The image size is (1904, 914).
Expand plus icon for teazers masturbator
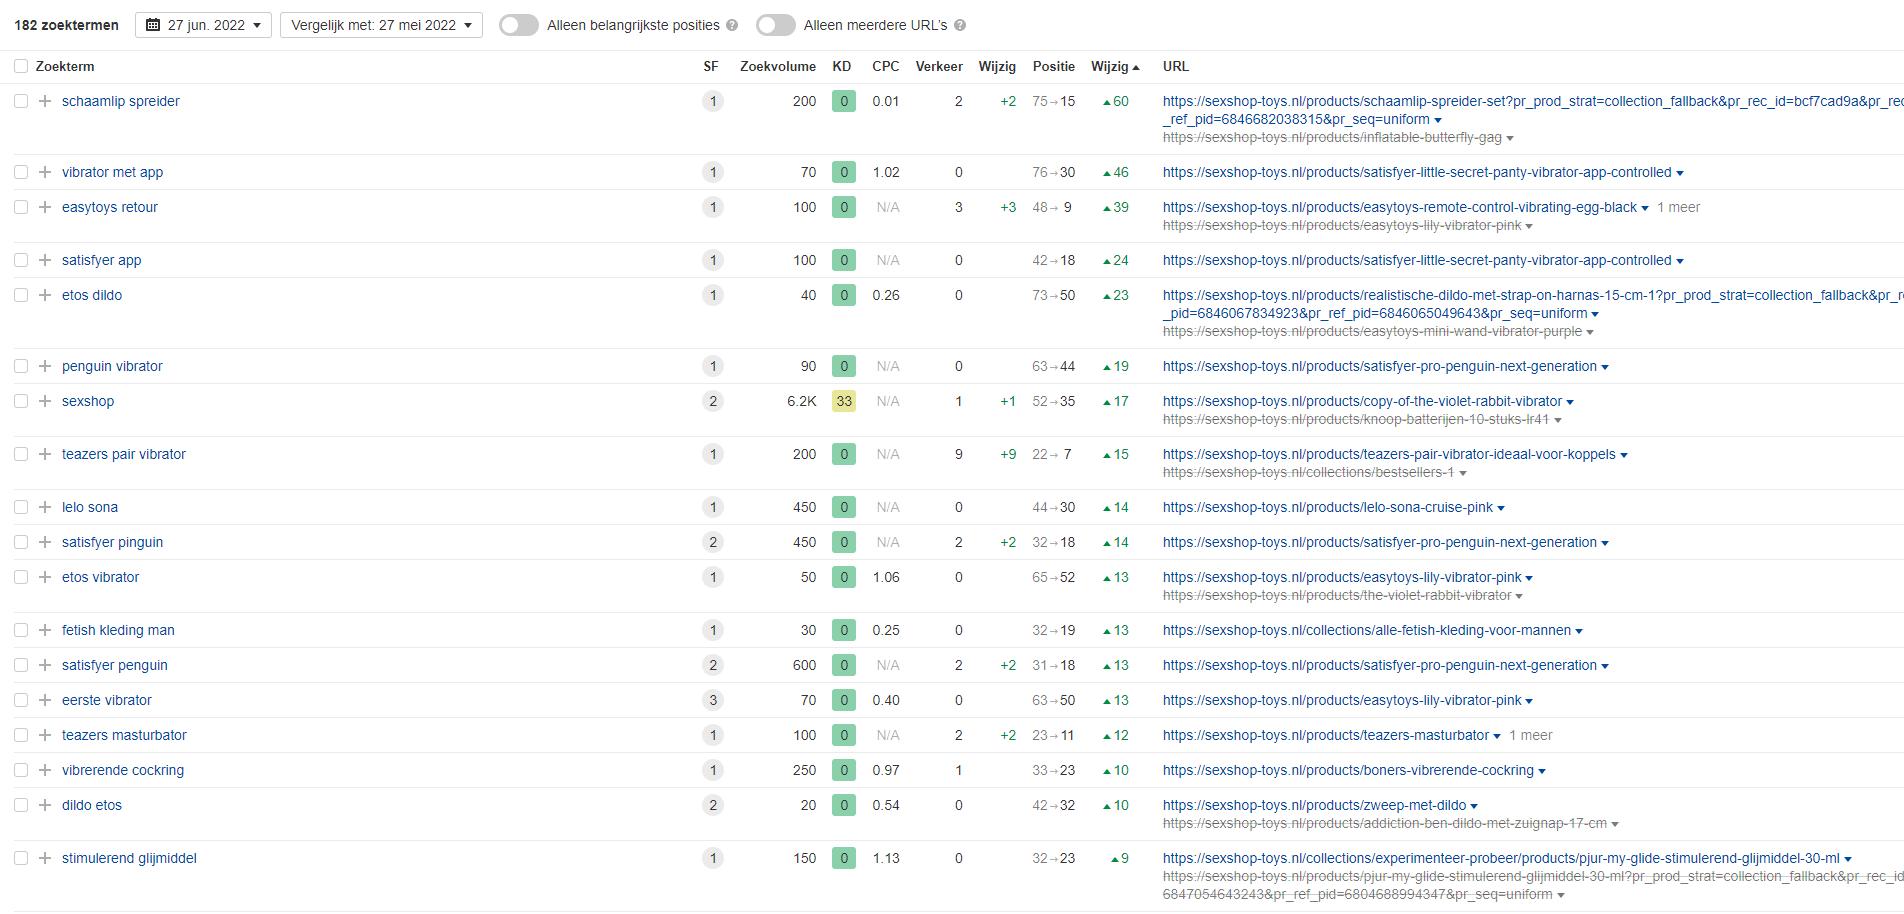(45, 735)
